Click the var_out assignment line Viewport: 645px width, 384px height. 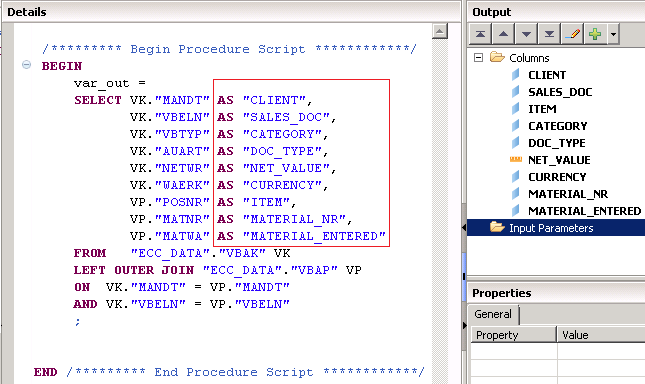110,83
